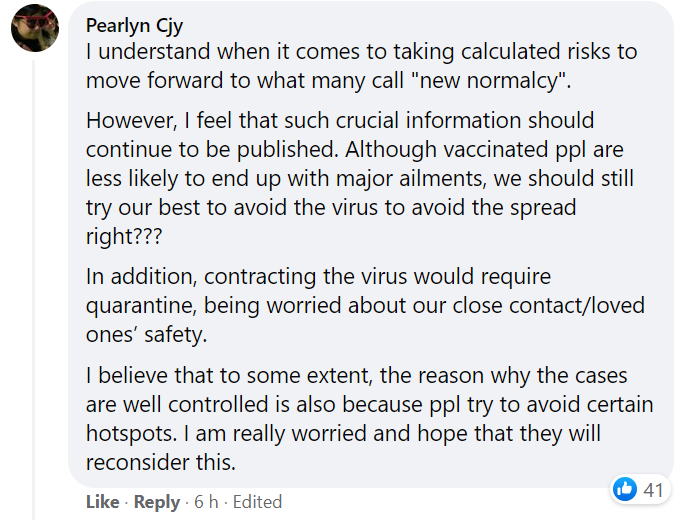
Task: Click the paragraph starting "I believe that"
Action: (x=369, y=419)
